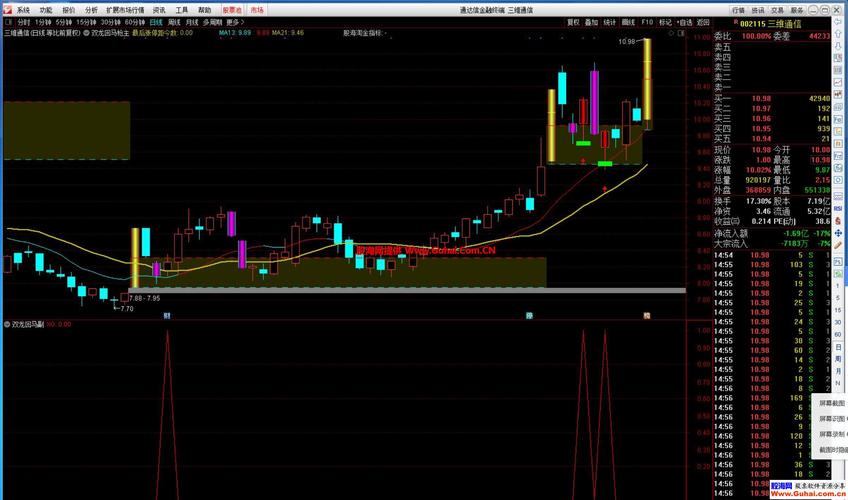Select the pencil drawing tool icon

[x=838, y=245]
